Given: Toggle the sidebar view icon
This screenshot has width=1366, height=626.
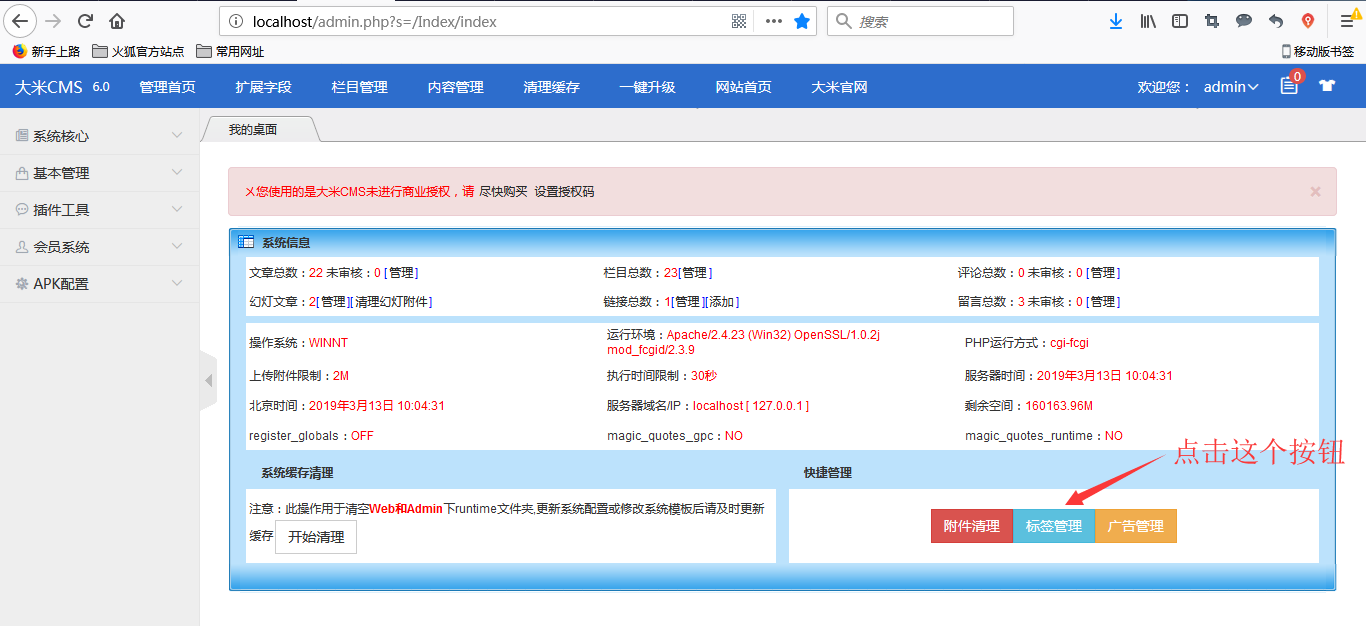Looking at the screenshot, I should (x=1180, y=21).
